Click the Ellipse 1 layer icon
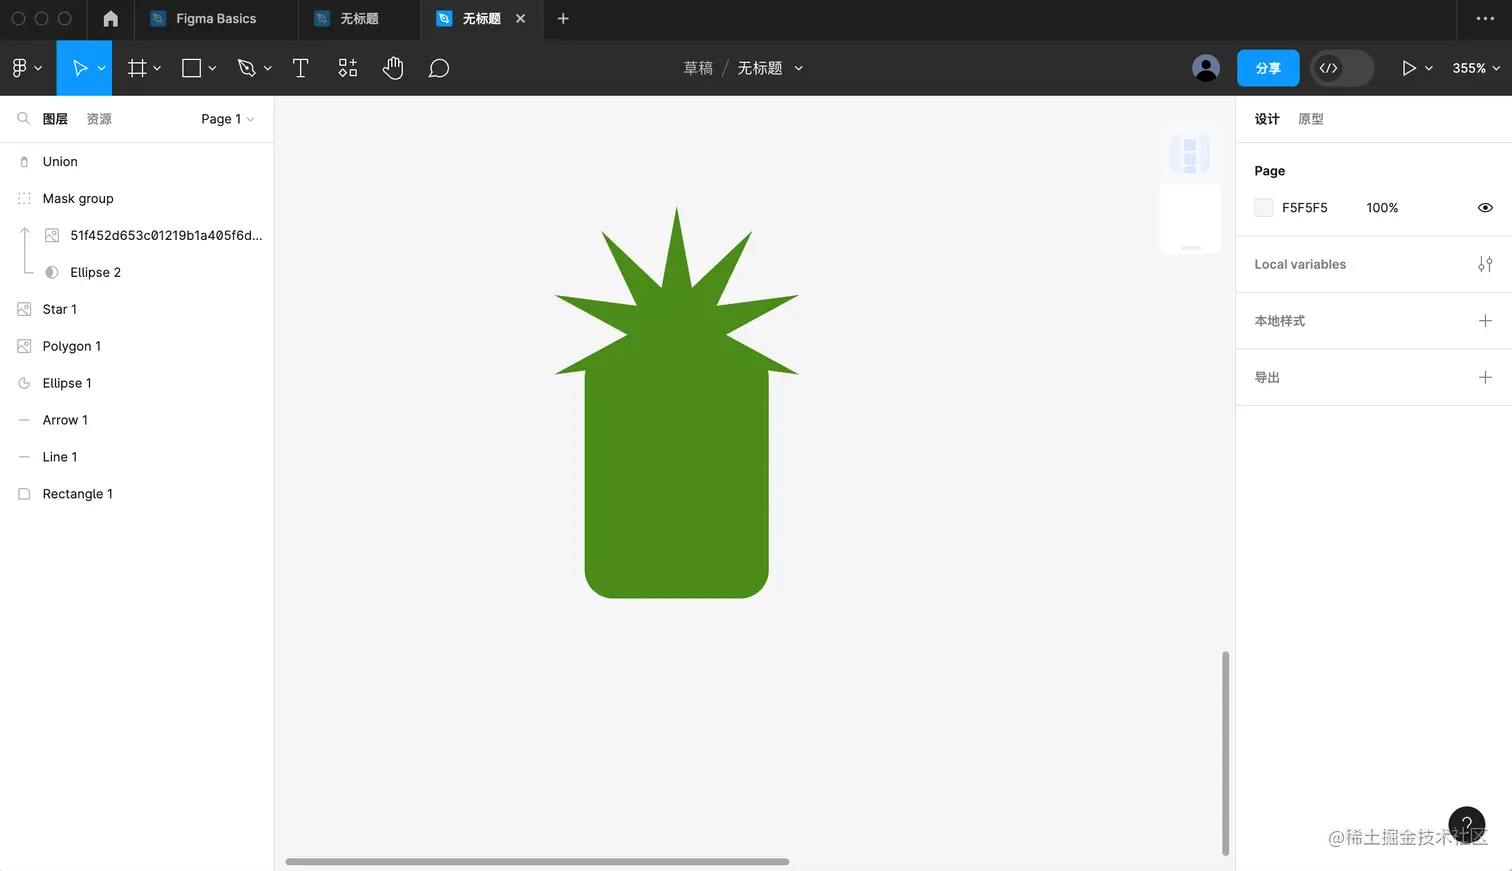The image size is (1512, 871). click(24, 384)
